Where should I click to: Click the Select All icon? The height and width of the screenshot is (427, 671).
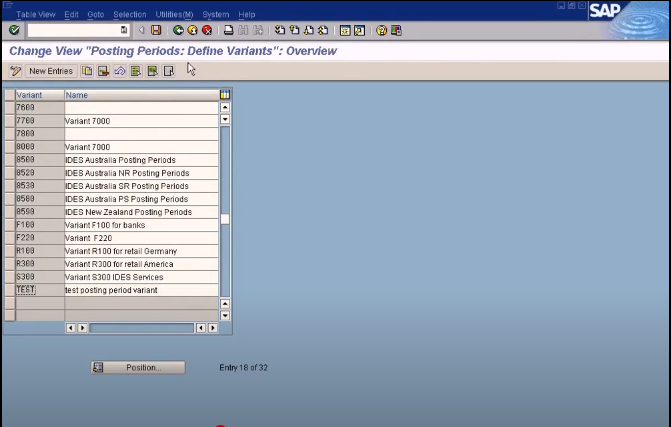(136, 71)
